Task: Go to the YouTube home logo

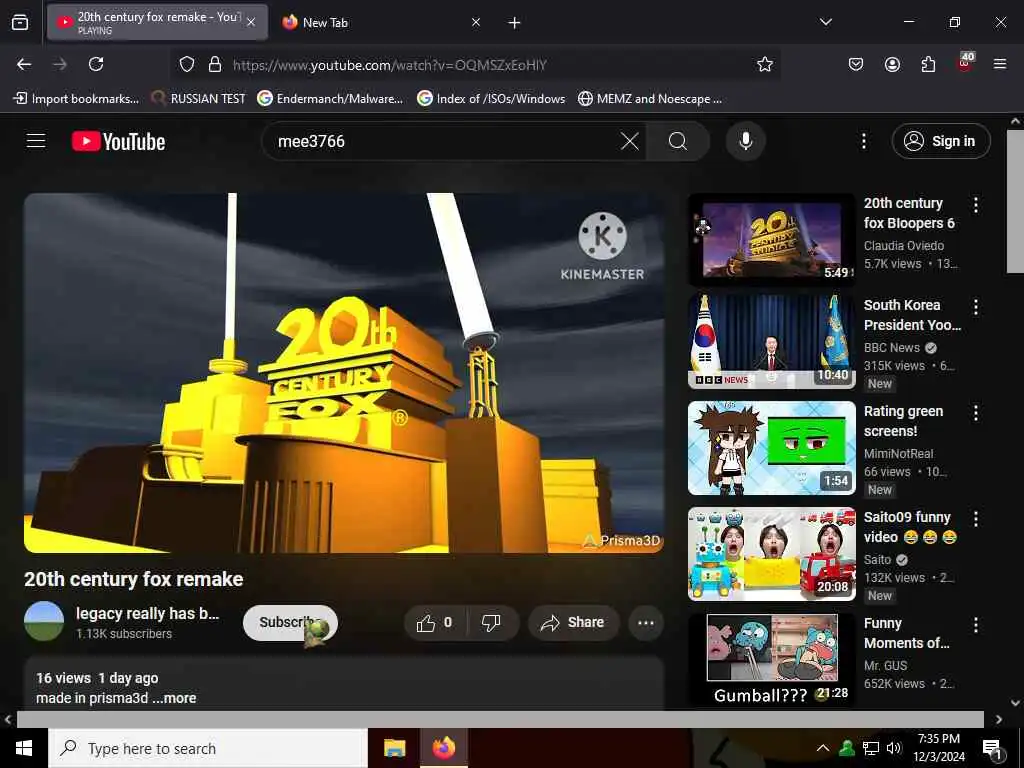Action: tap(118, 141)
